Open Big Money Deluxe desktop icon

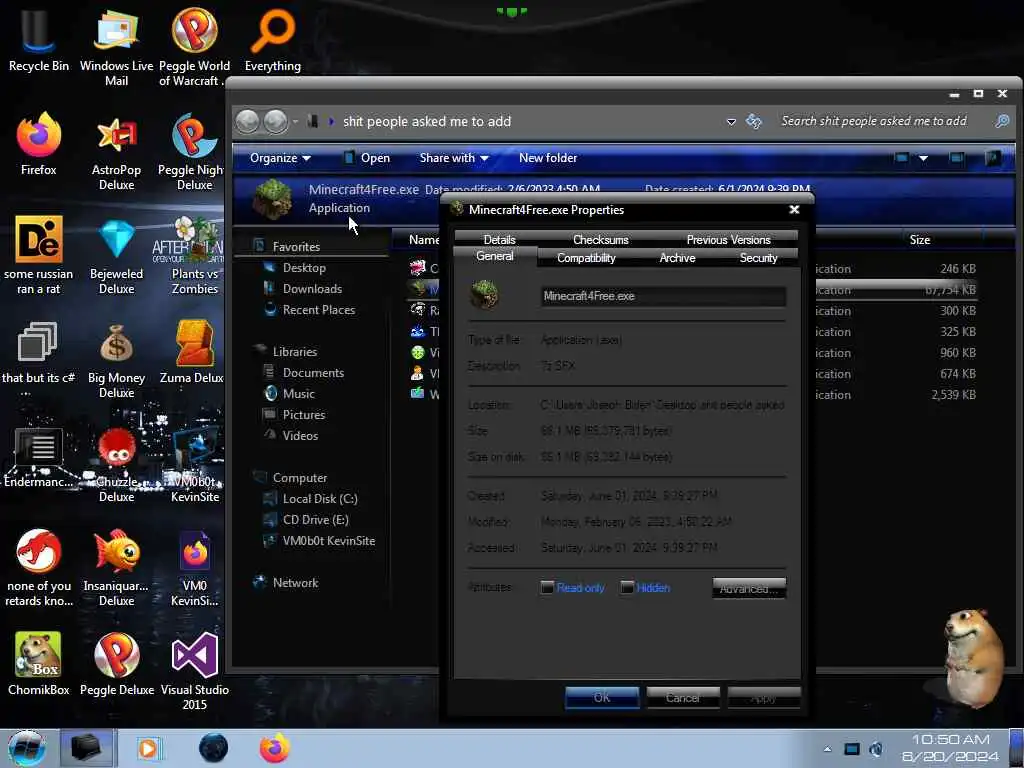point(116,359)
